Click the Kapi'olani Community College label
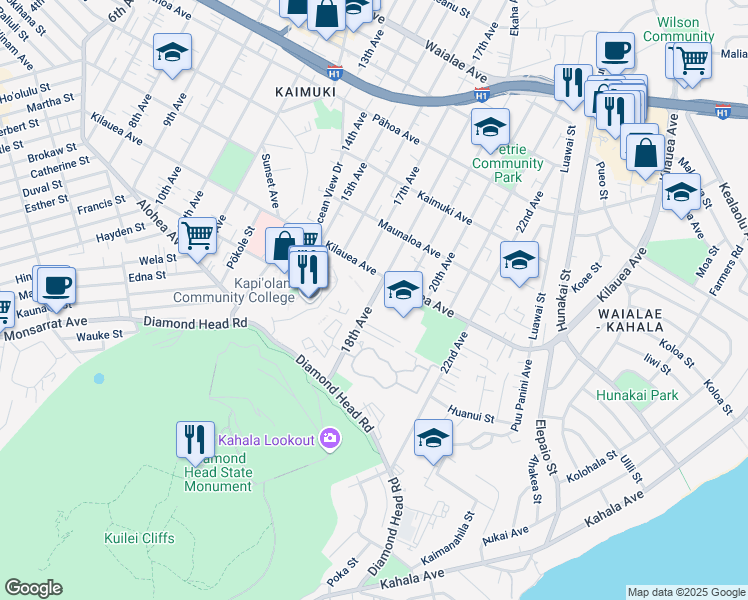This screenshot has height=600, width=748. [234, 290]
